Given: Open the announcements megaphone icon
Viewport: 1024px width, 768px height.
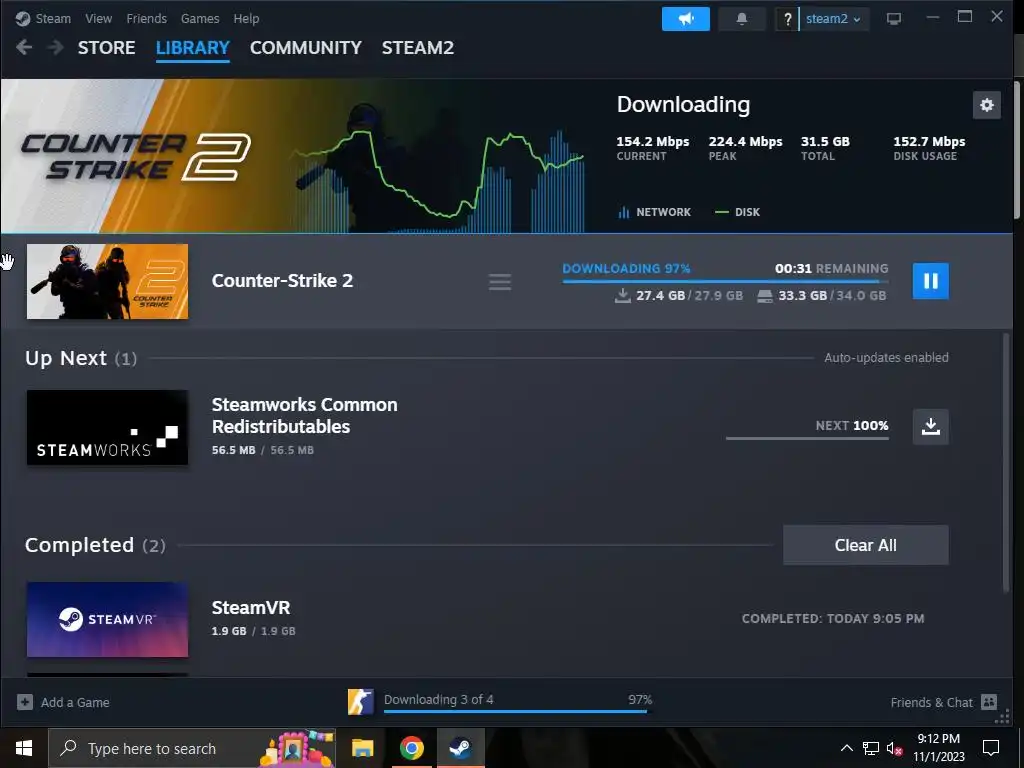Looking at the screenshot, I should coord(686,19).
